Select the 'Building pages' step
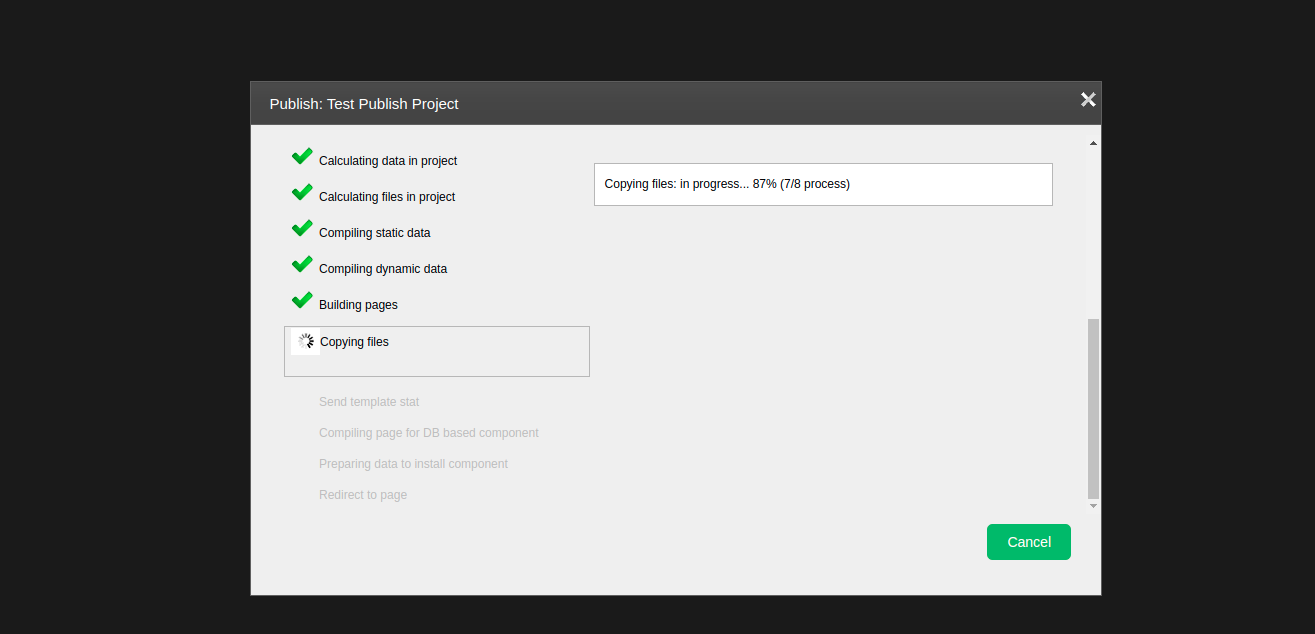 click(358, 305)
